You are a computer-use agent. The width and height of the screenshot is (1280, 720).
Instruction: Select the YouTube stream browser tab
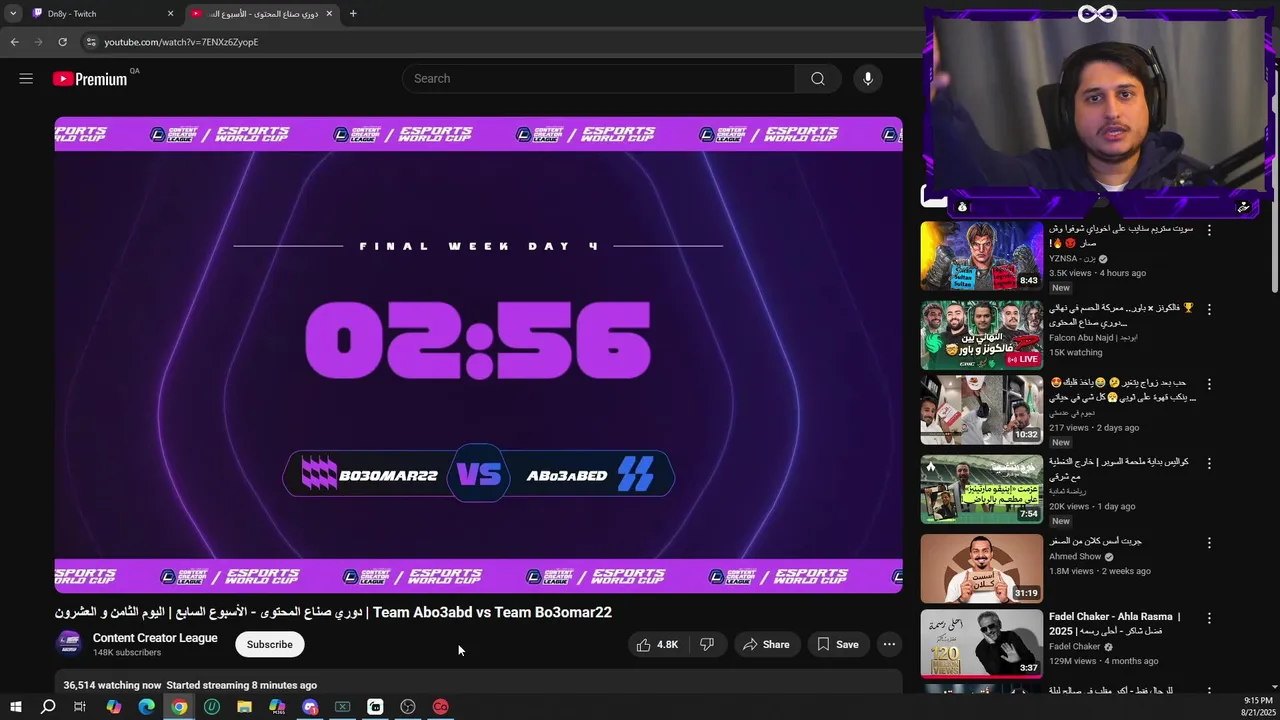click(x=262, y=14)
